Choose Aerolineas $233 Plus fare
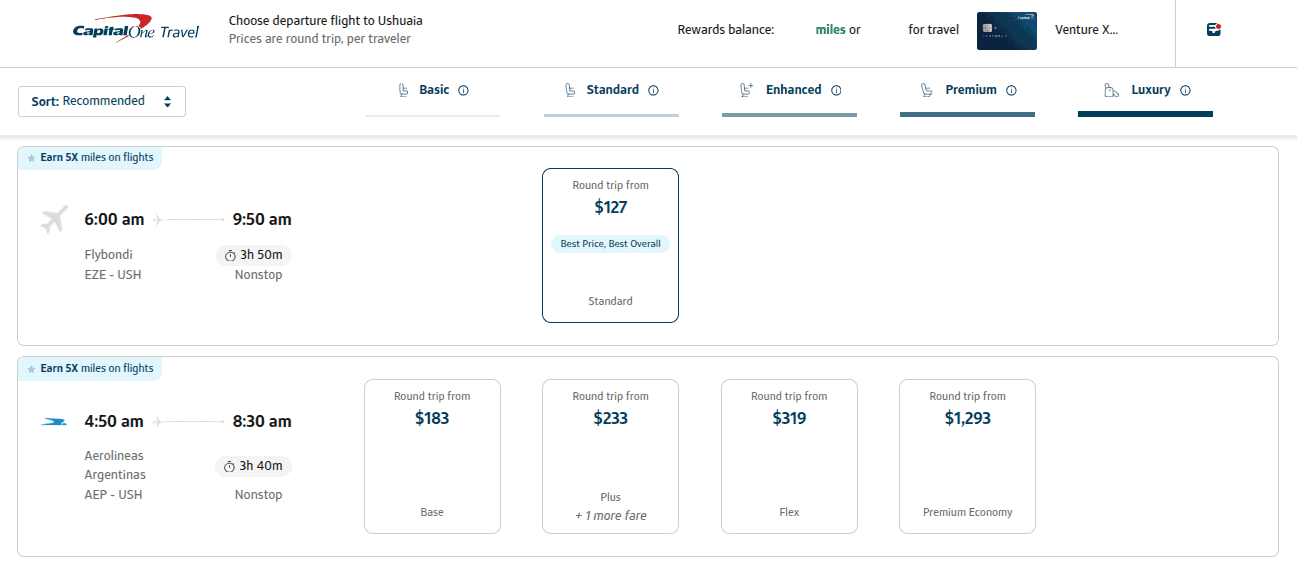This screenshot has width=1297, height=563. click(610, 456)
